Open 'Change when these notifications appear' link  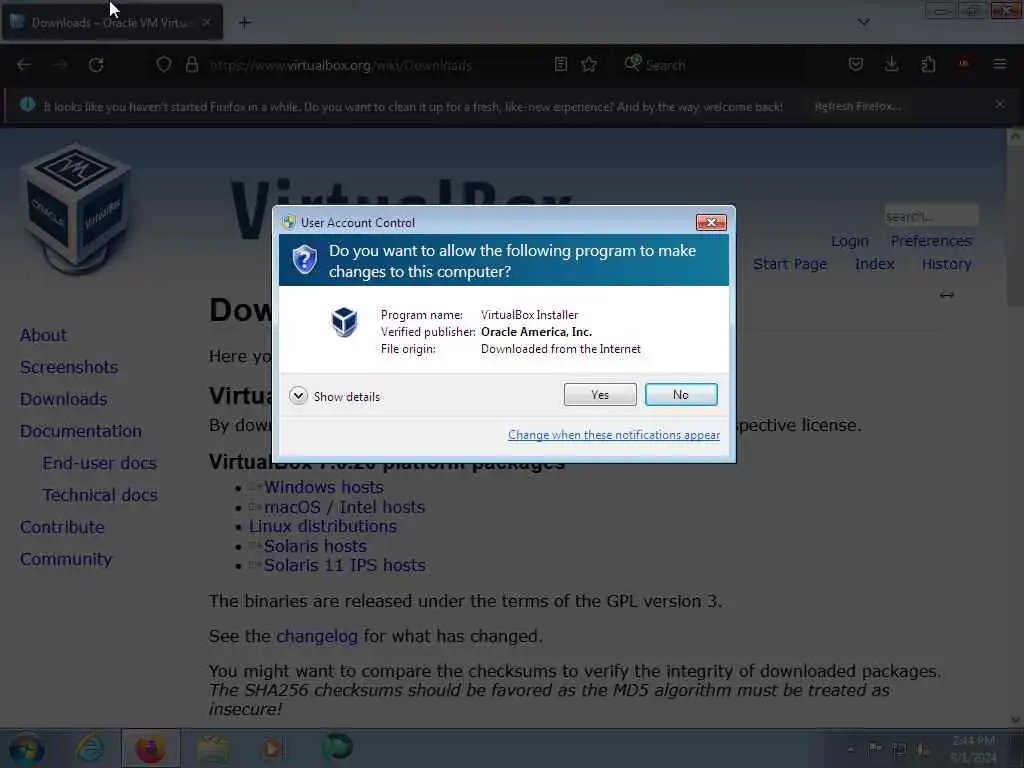614,435
